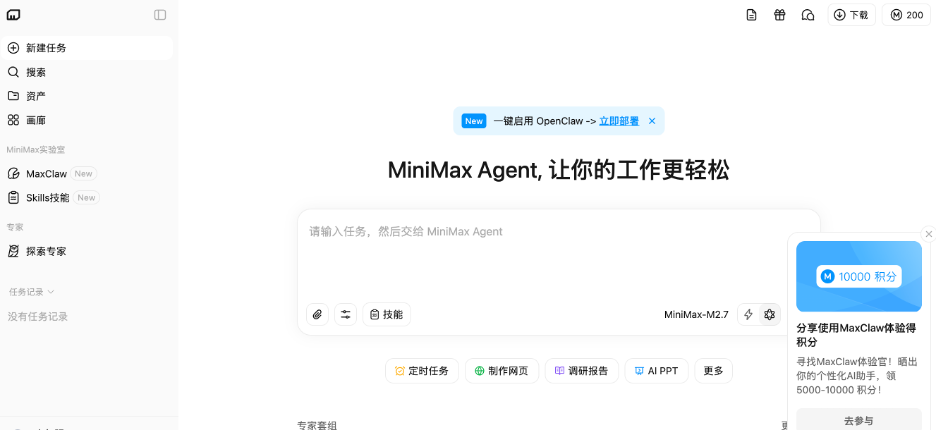The height and width of the screenshot is (430, 936).
Task: Open 探索专家 in the sidebar
Action: point(87,251)
